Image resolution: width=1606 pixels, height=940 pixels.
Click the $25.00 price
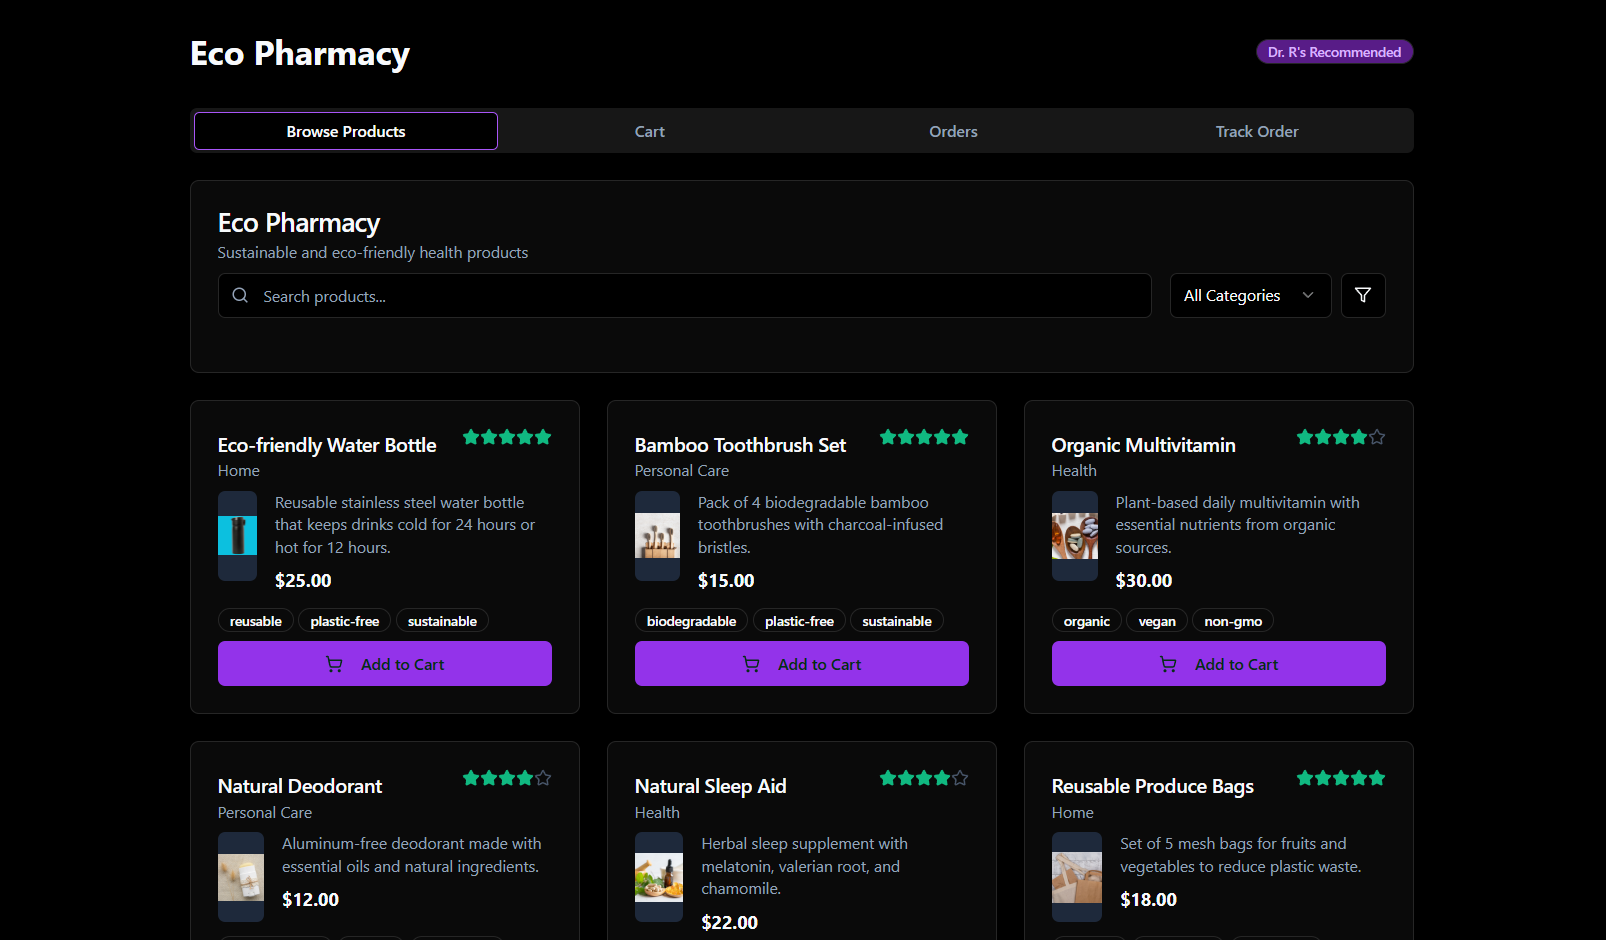(x=303, y=580)
